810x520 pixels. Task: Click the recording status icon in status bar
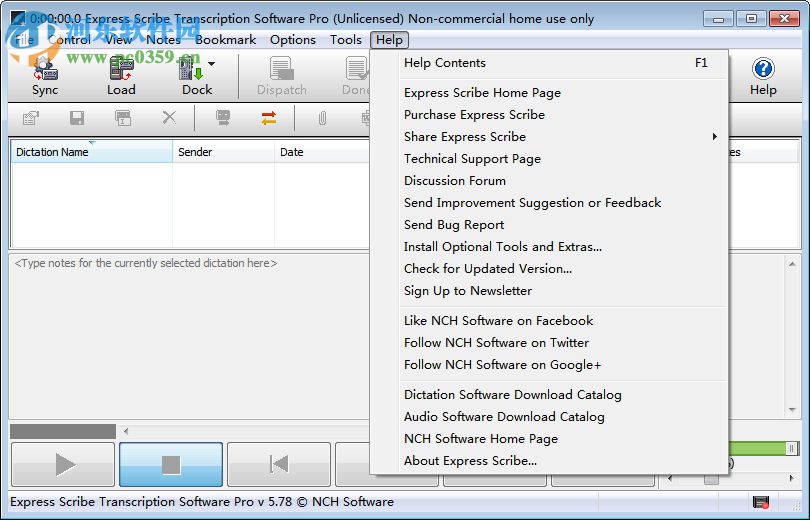pos(760,501)
